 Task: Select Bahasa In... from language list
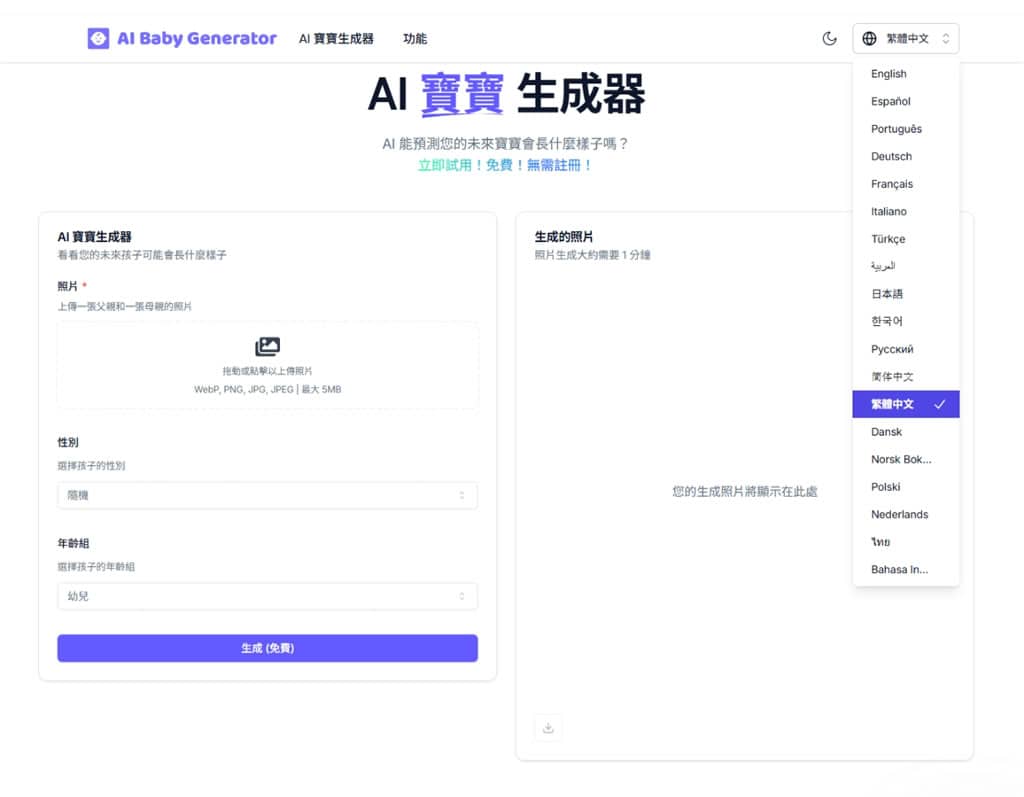pyautogui.click(x=906, y=570)
